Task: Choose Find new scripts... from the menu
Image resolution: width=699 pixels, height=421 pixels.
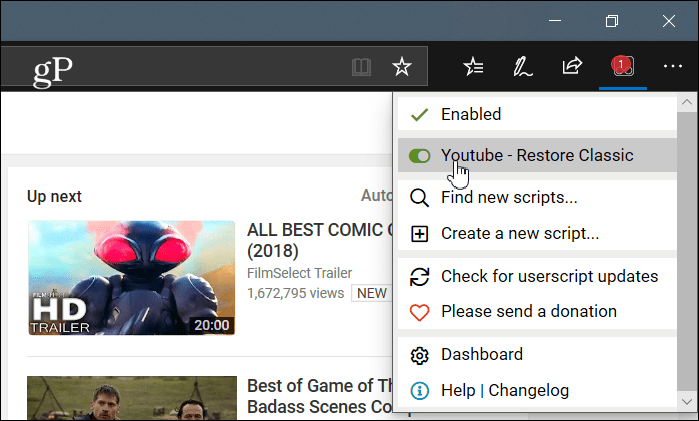Action: coord(537,197)
